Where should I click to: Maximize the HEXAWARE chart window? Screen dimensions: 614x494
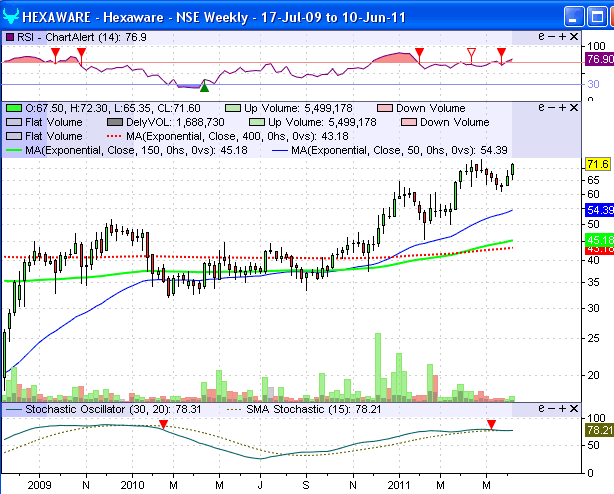pyautogui.click(x=597, y=17)
